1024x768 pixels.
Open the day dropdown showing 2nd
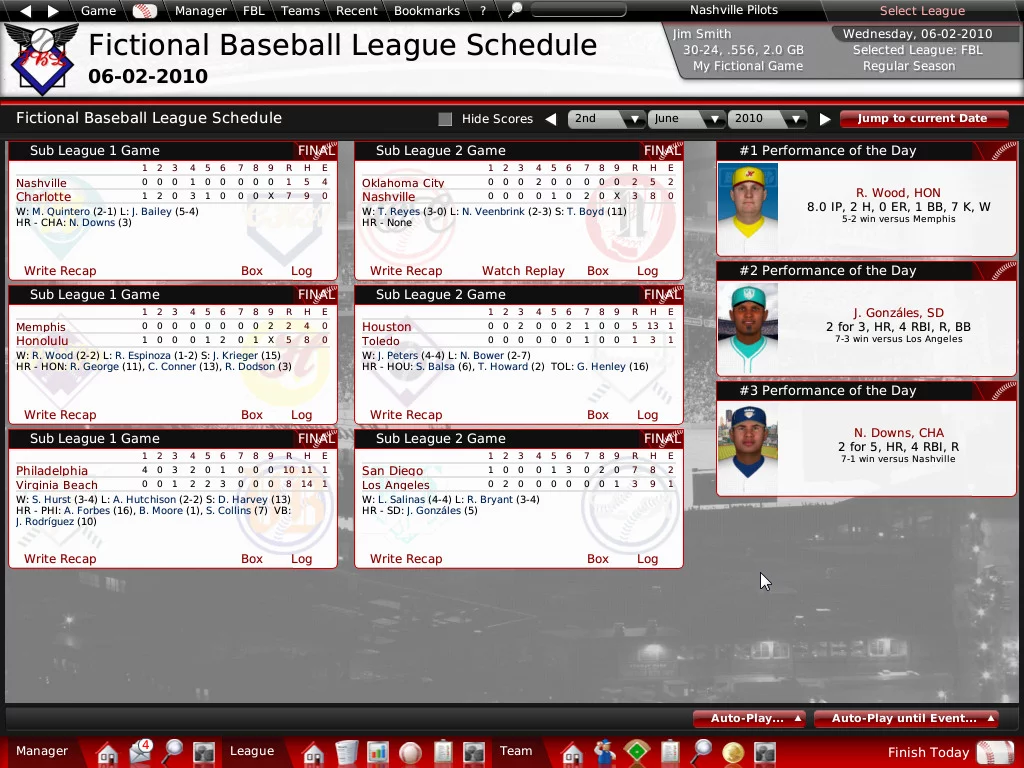tap(605, 119)
